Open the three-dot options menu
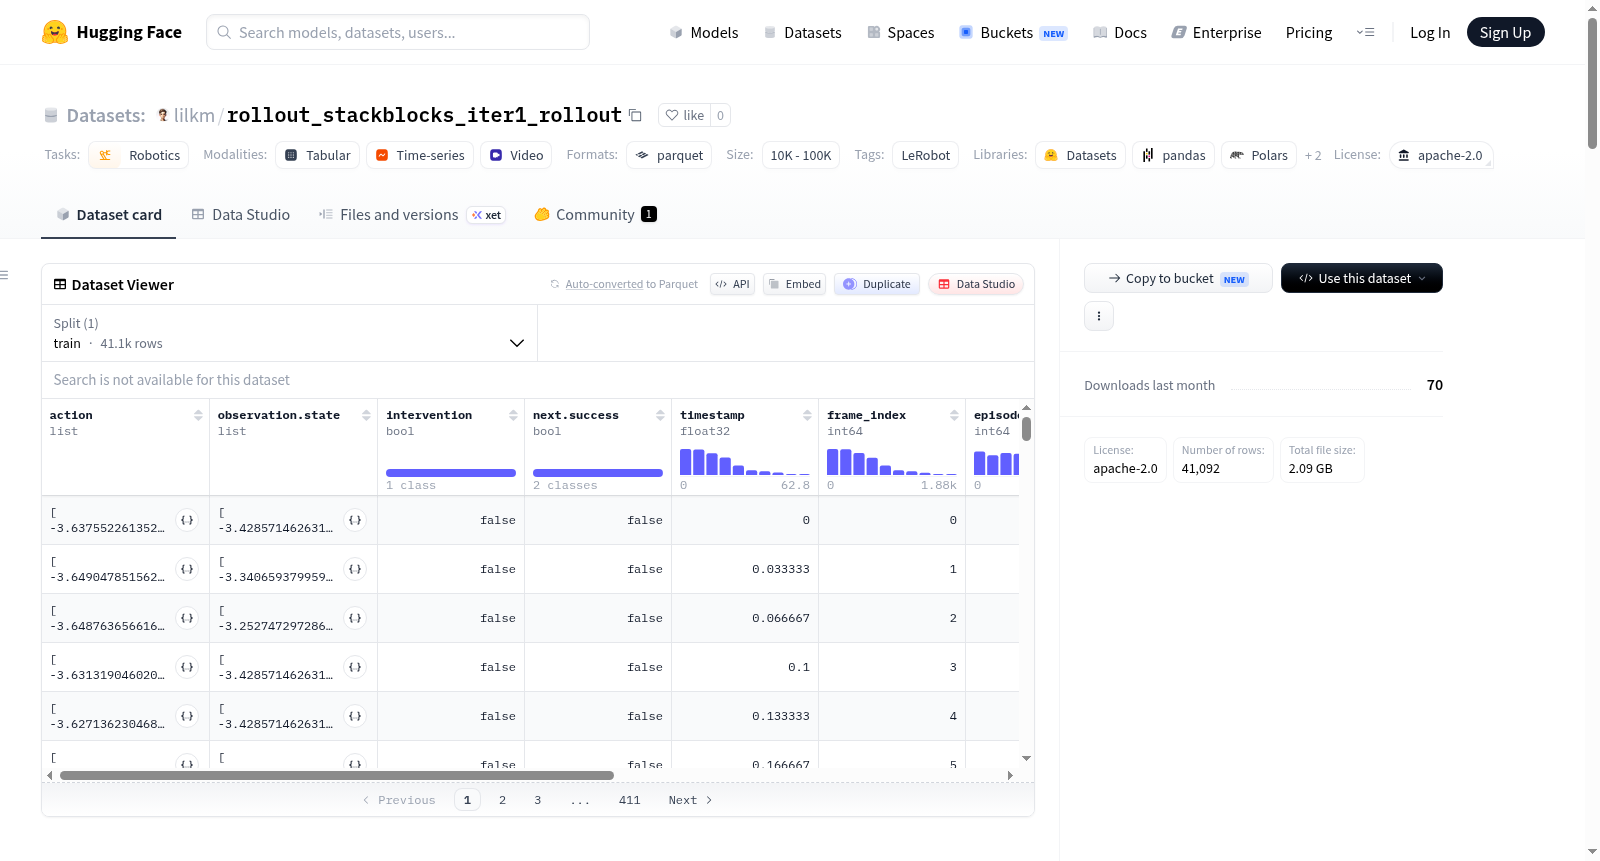1600x861 pixels. (x=1099, y=316)
